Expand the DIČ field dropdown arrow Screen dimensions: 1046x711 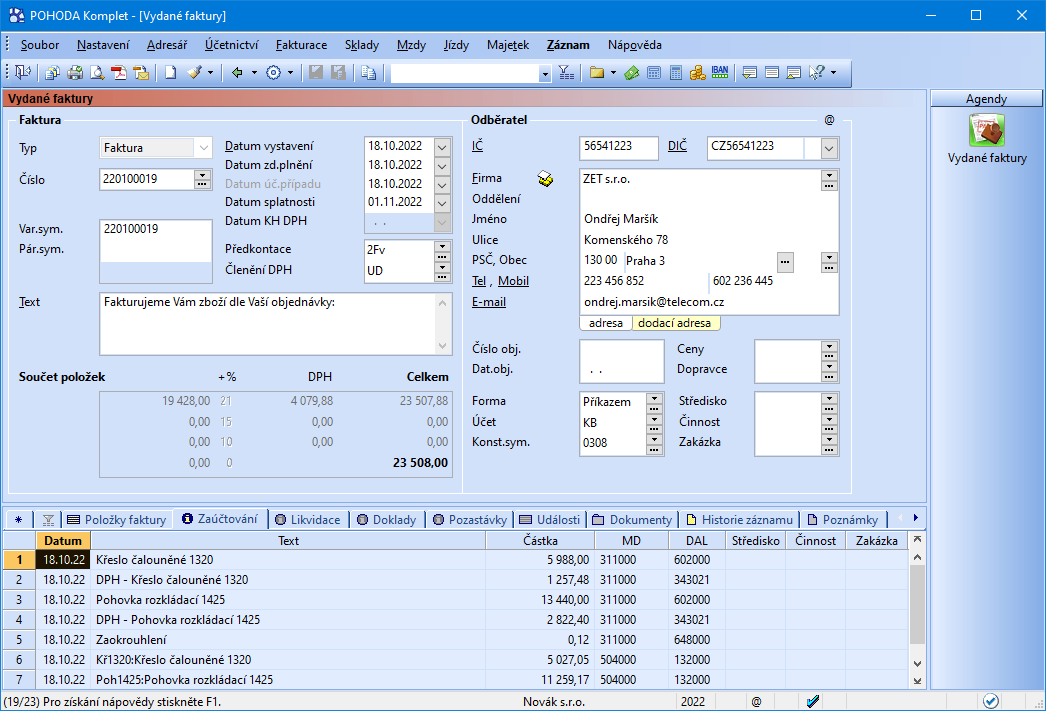pos(829,148)
